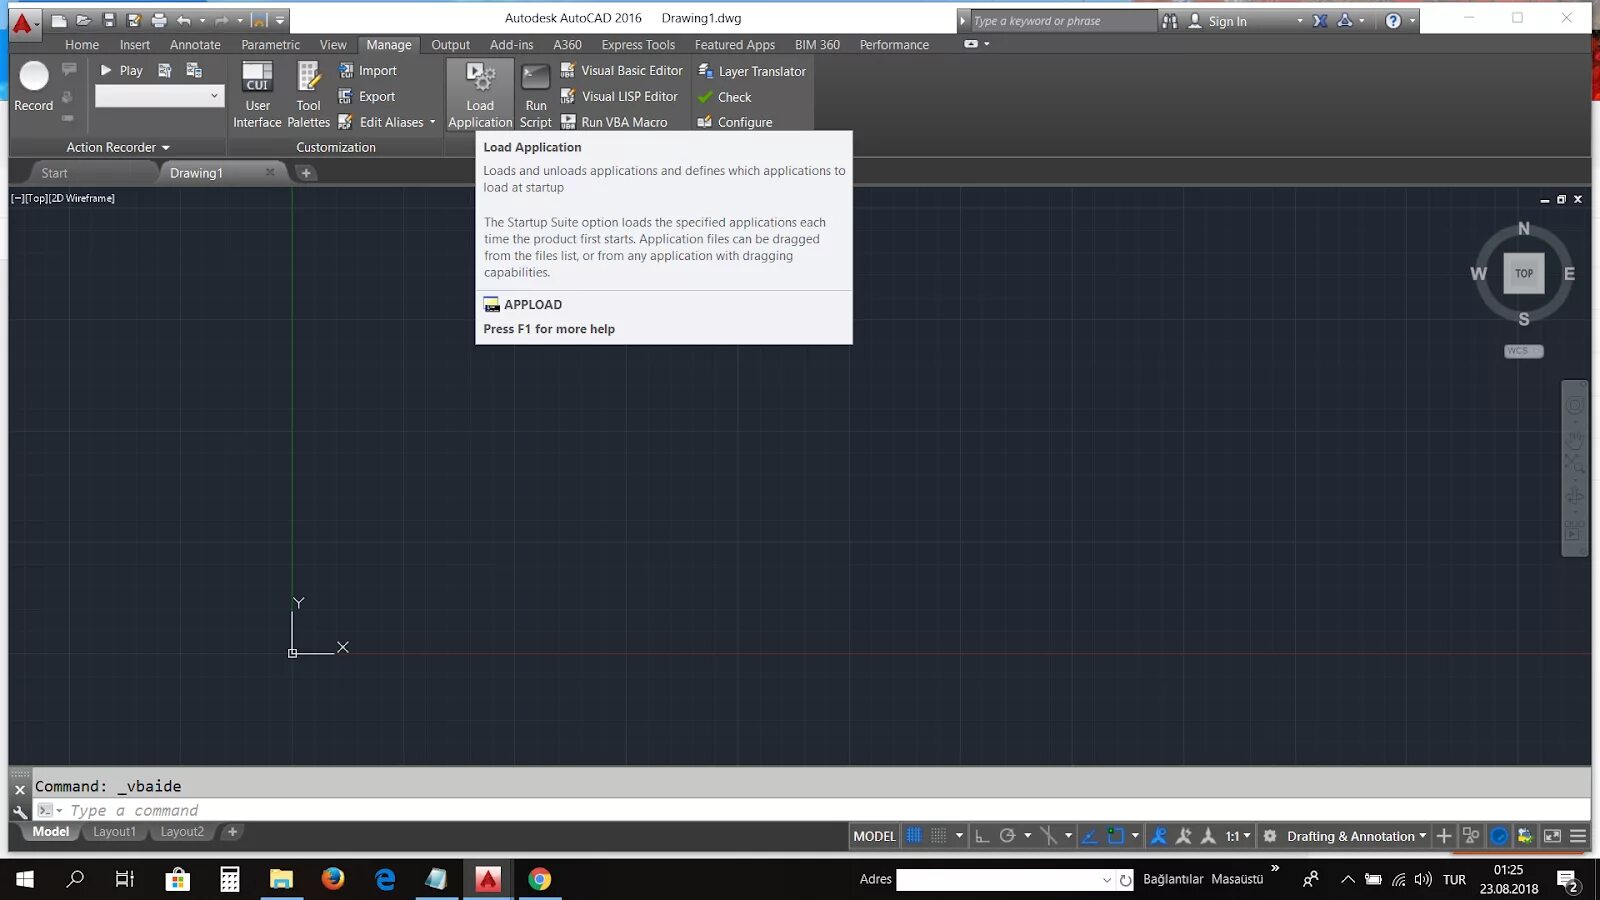Screen dimensions: 1600x900
Task: Open the AutoCAD application menu logo
Action: (23, 23)
